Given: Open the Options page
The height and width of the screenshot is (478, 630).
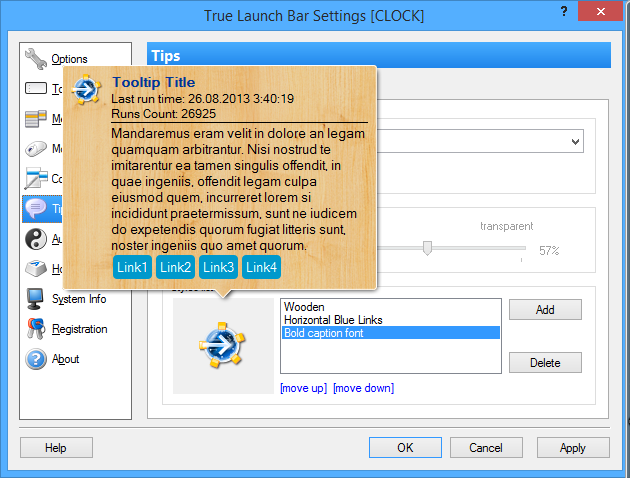Looking at the screenshot, I should coord(70,59).
